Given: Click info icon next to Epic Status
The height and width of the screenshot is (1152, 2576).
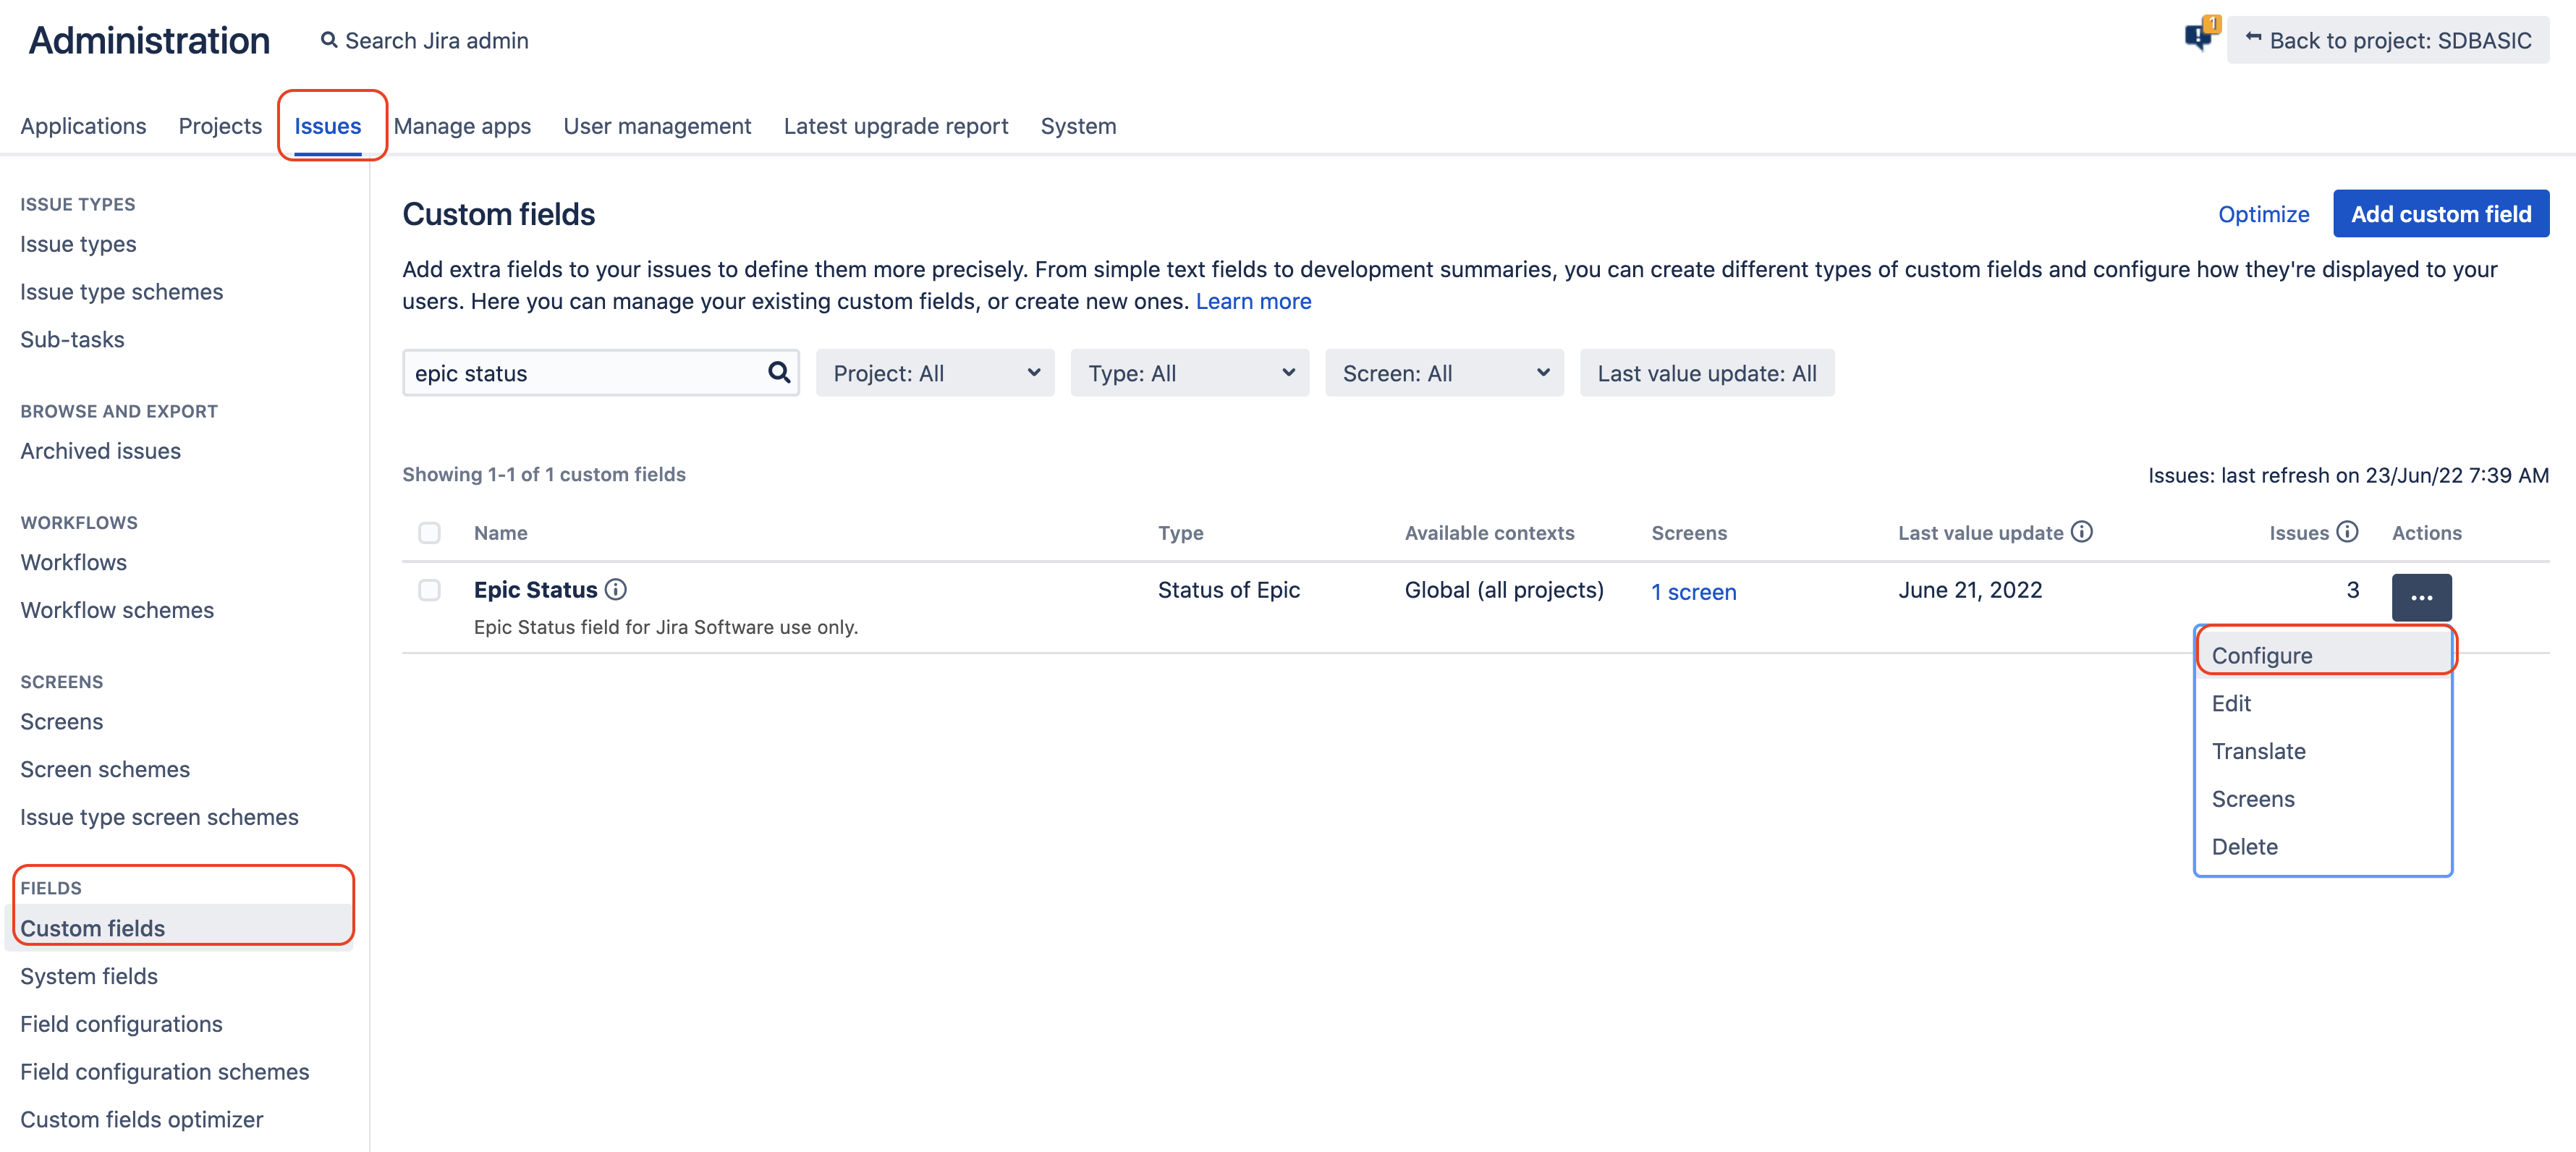Looking at the screenshot, I should pos(616,590).
